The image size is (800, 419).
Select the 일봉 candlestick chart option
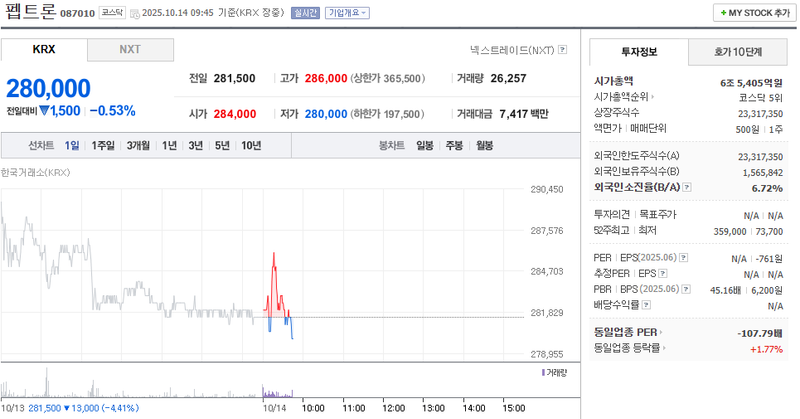pos(425,146)
